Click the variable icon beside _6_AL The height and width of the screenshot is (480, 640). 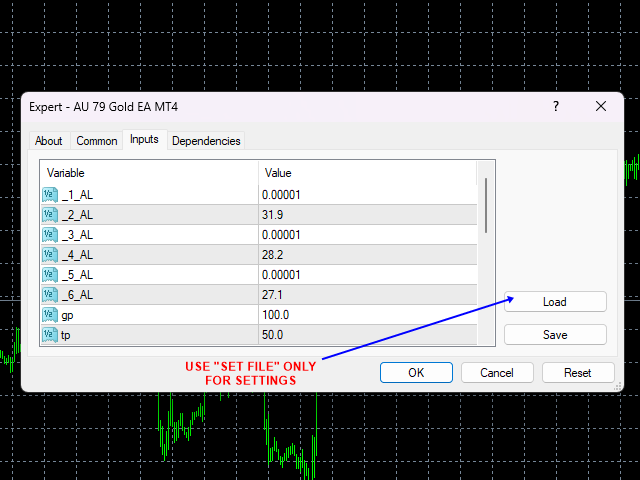point(50,295)
